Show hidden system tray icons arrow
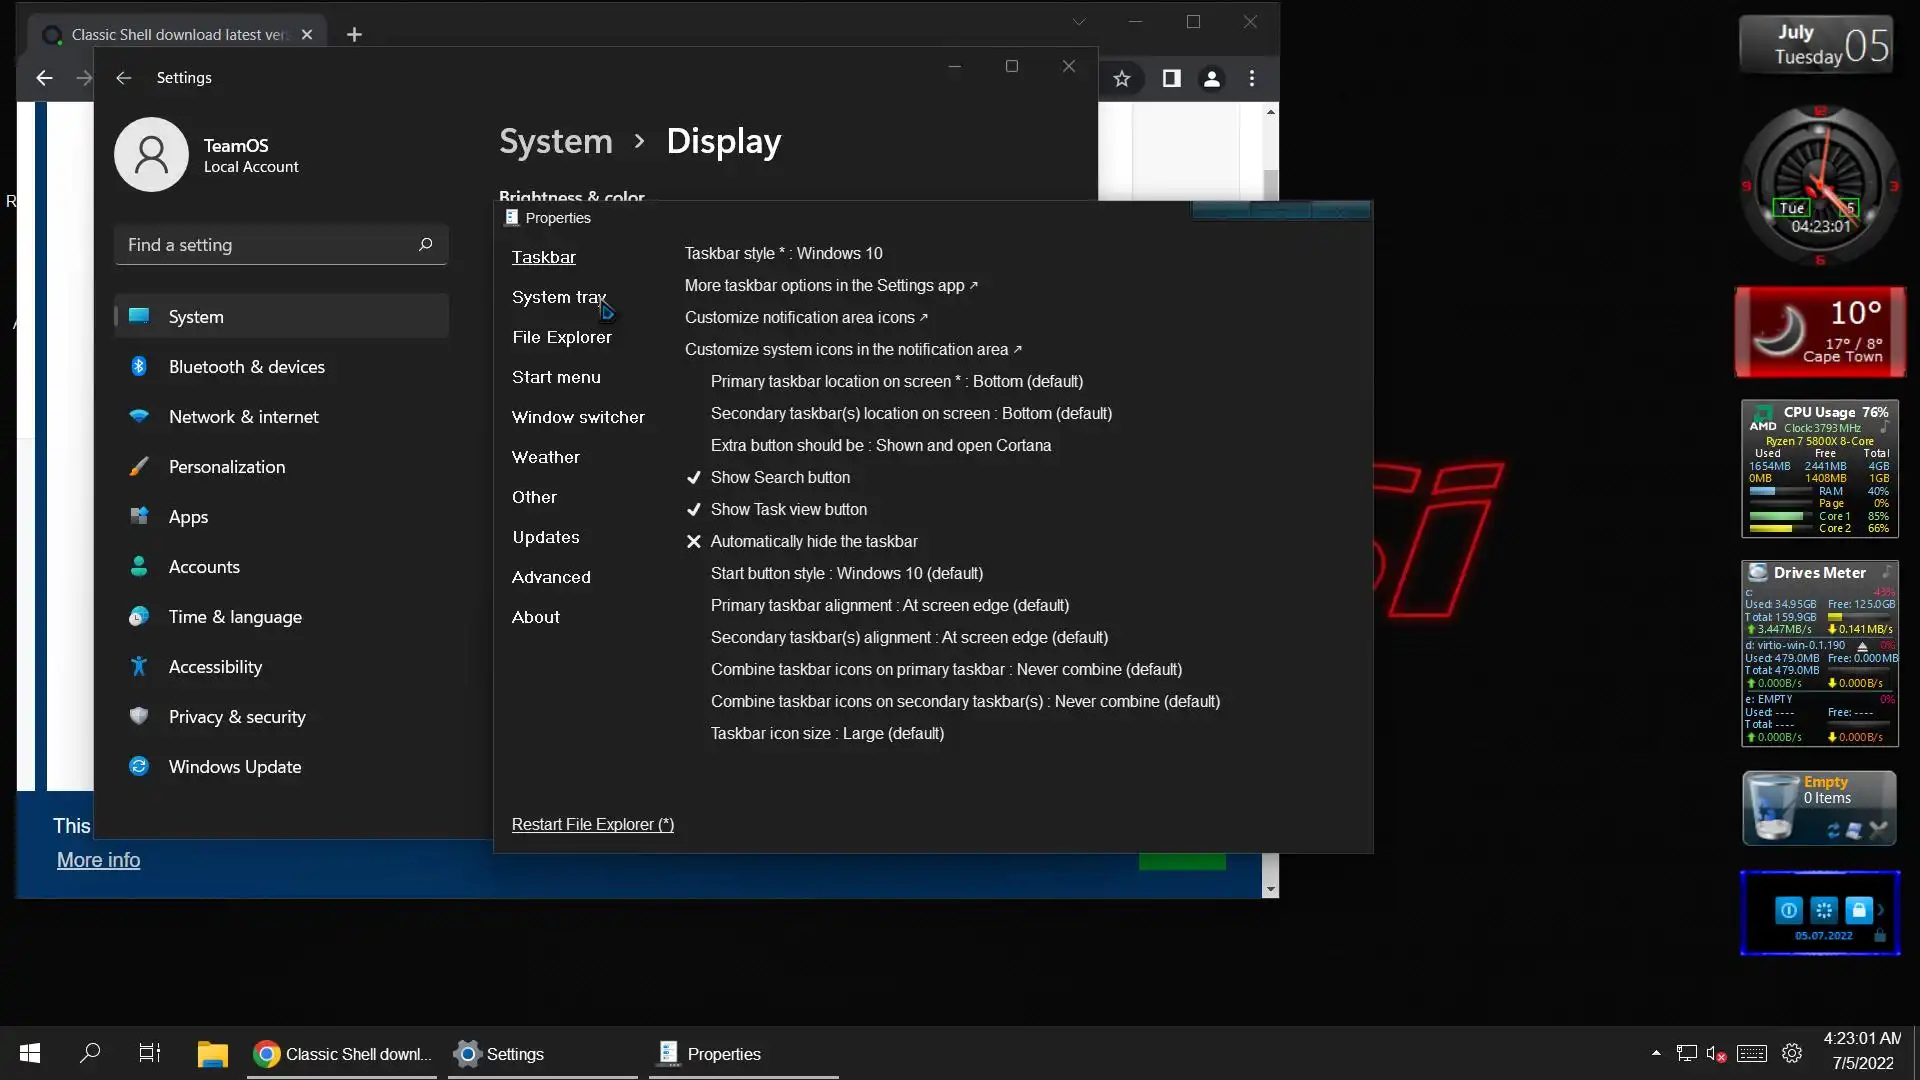This screenshot has height=1080, width=1920. [1656, 1053]
